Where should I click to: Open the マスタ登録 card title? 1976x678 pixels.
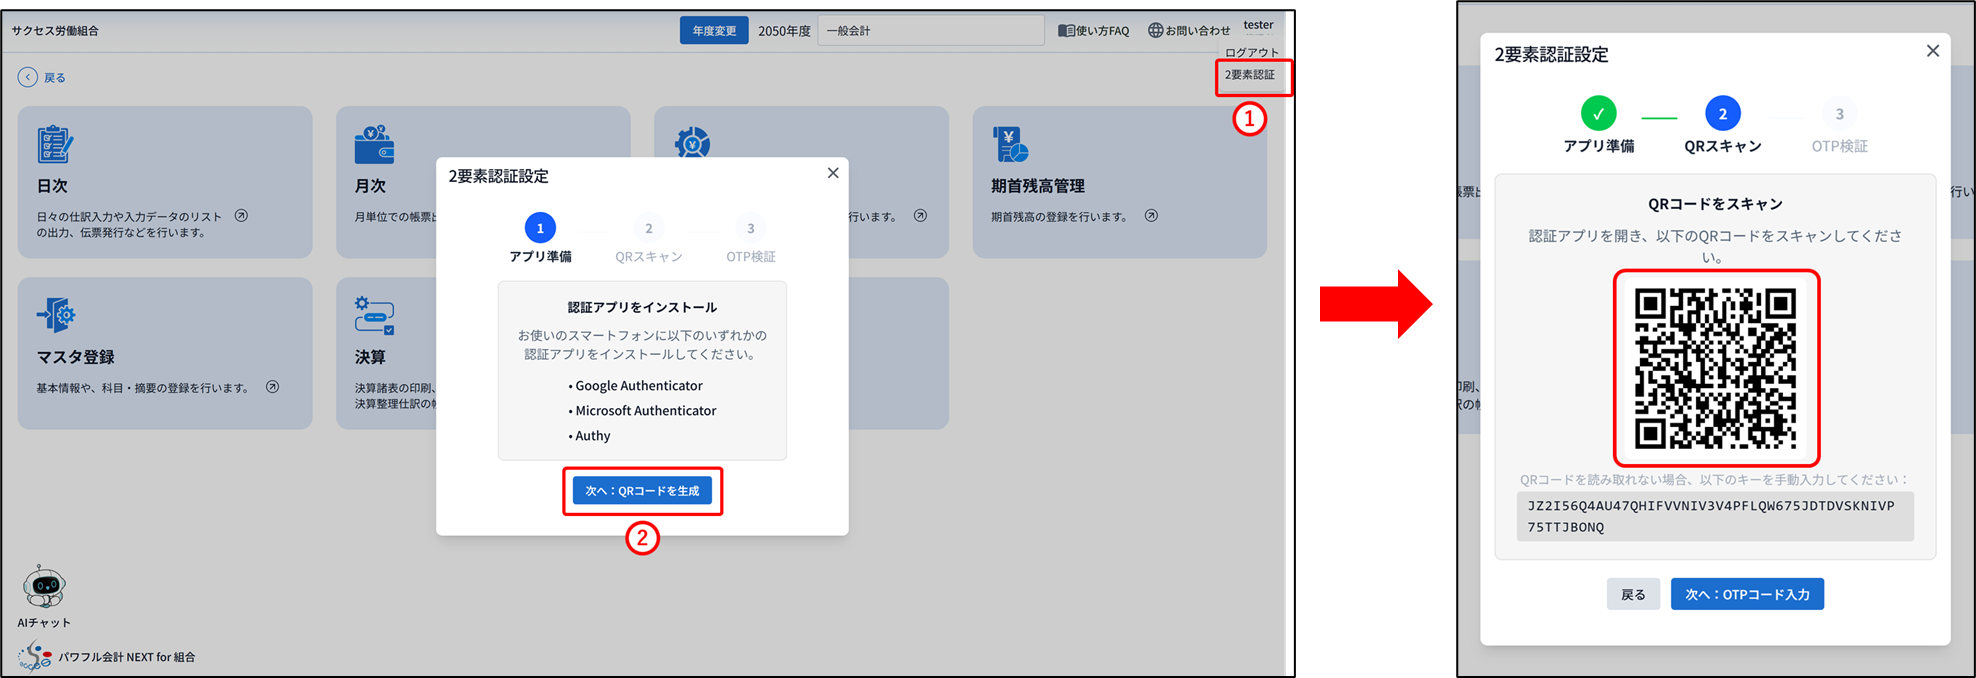76,357
